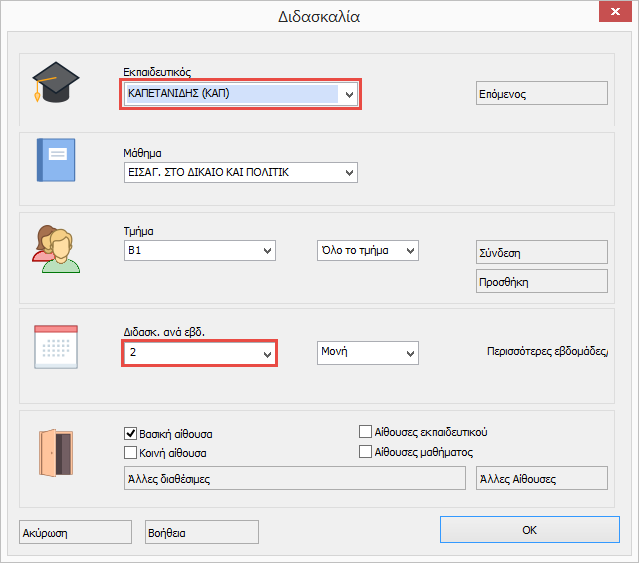Open the Διδασκ. ανά εβδ. dropdown
Image resolution: width=639 pixels, height=563 pixels.
pos(267,354)
